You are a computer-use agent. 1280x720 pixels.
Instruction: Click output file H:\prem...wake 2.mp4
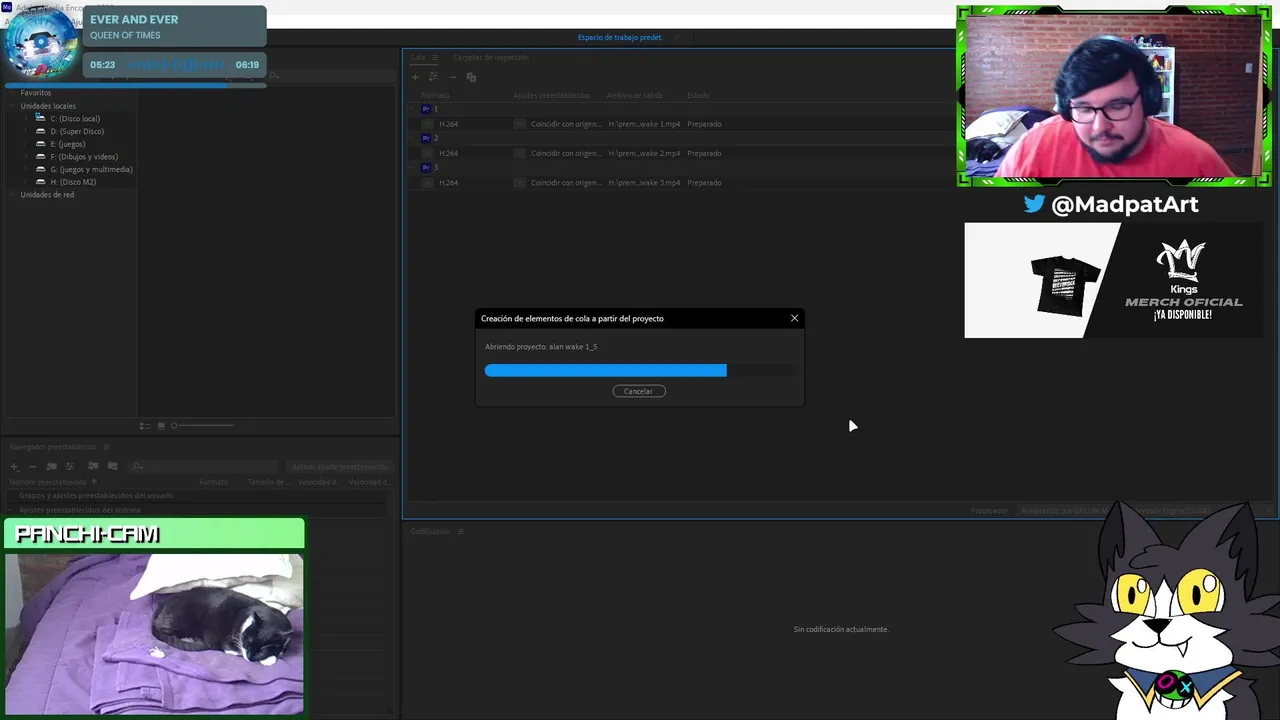(x=644, y=153)
